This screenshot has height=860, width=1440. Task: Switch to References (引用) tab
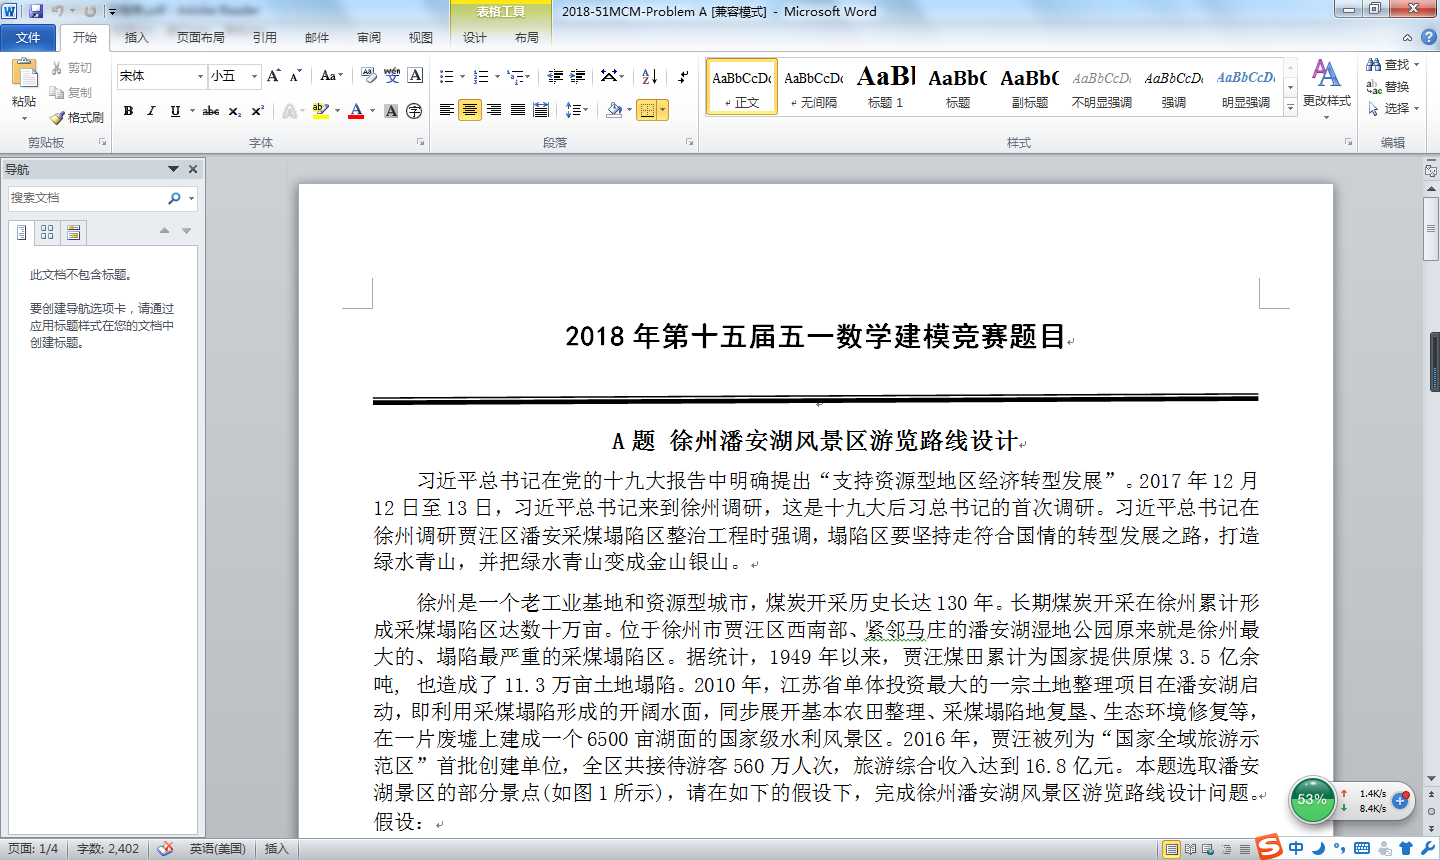coord(264,38)
